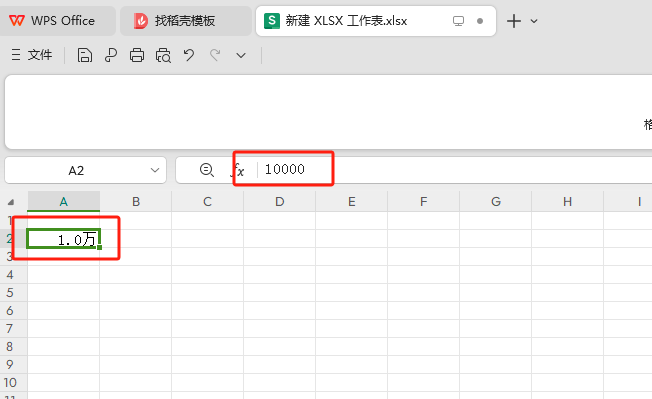Click the export to PDF icon
Viewport: 652px width, 399px height.
coord(111,55)
